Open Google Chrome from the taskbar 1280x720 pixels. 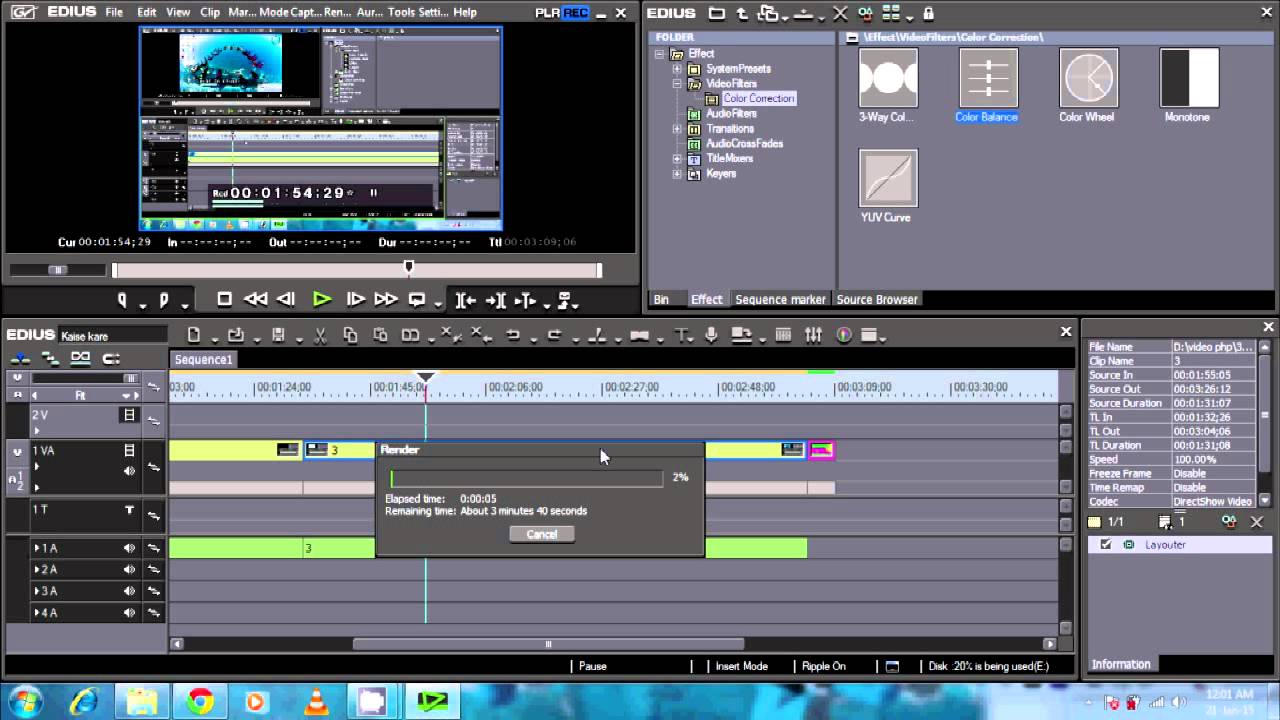(x=200, y=702)
